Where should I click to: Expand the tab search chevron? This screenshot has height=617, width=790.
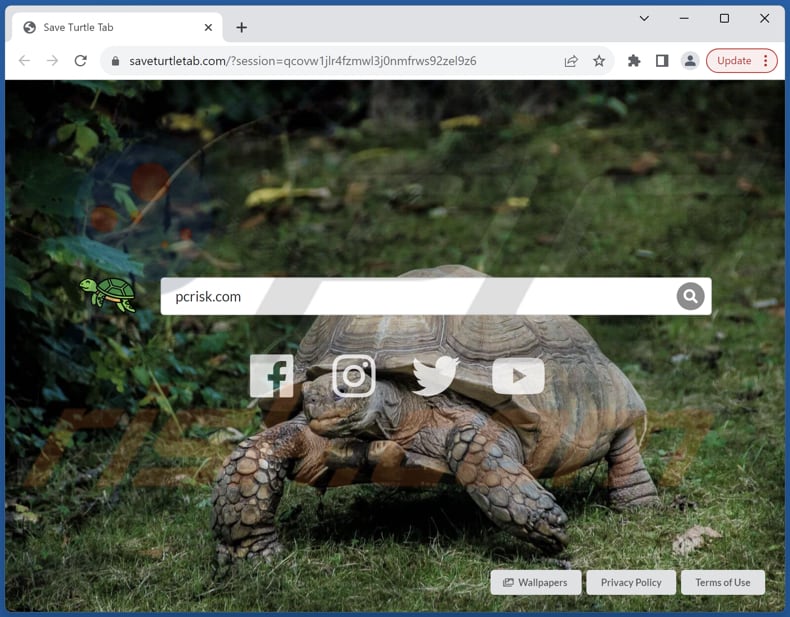[x=644, y=19]
